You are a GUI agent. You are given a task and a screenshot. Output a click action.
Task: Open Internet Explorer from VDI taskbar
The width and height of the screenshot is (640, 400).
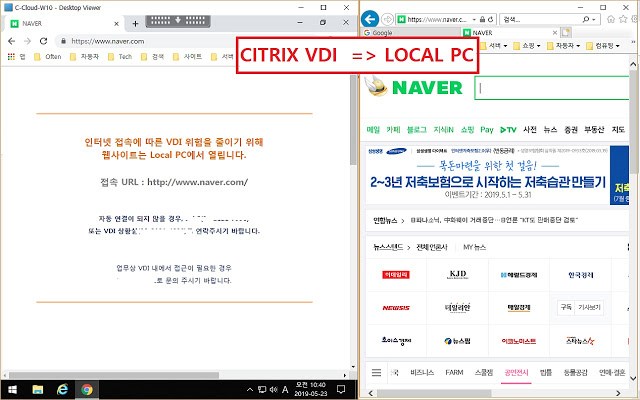(x=62, y=390)
